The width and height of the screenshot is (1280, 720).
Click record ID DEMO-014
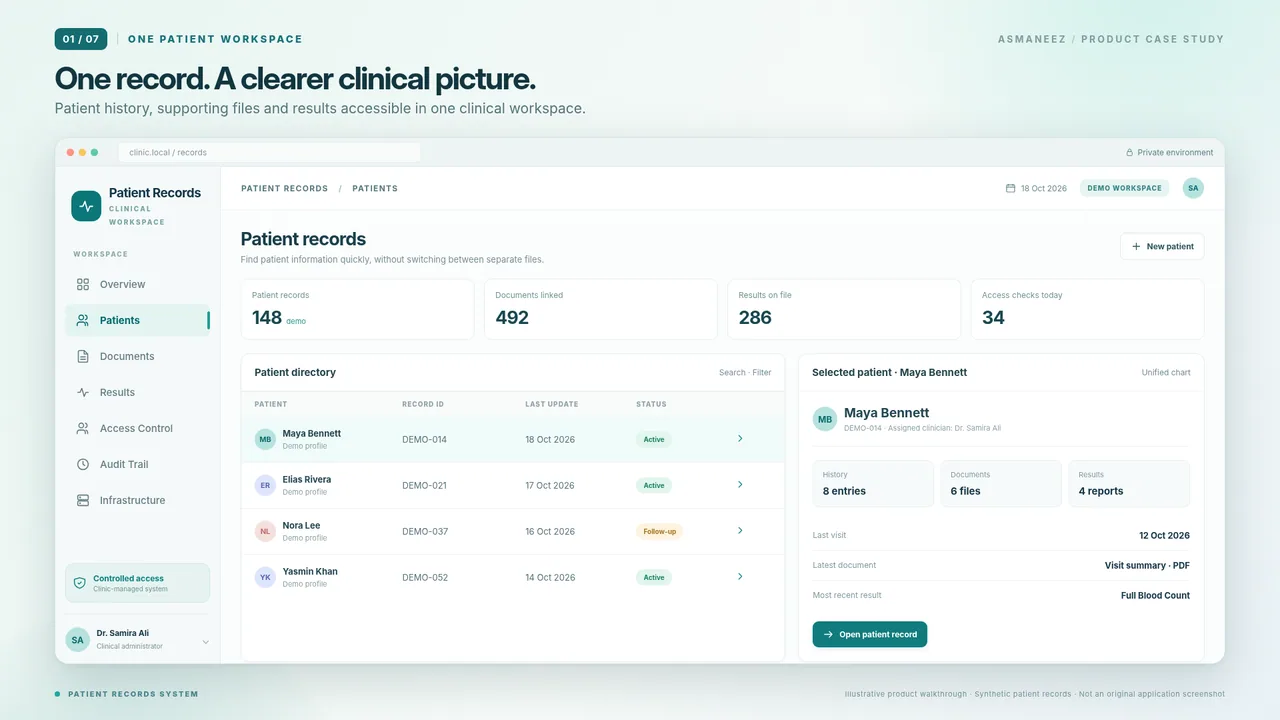(x=424, y=439)
